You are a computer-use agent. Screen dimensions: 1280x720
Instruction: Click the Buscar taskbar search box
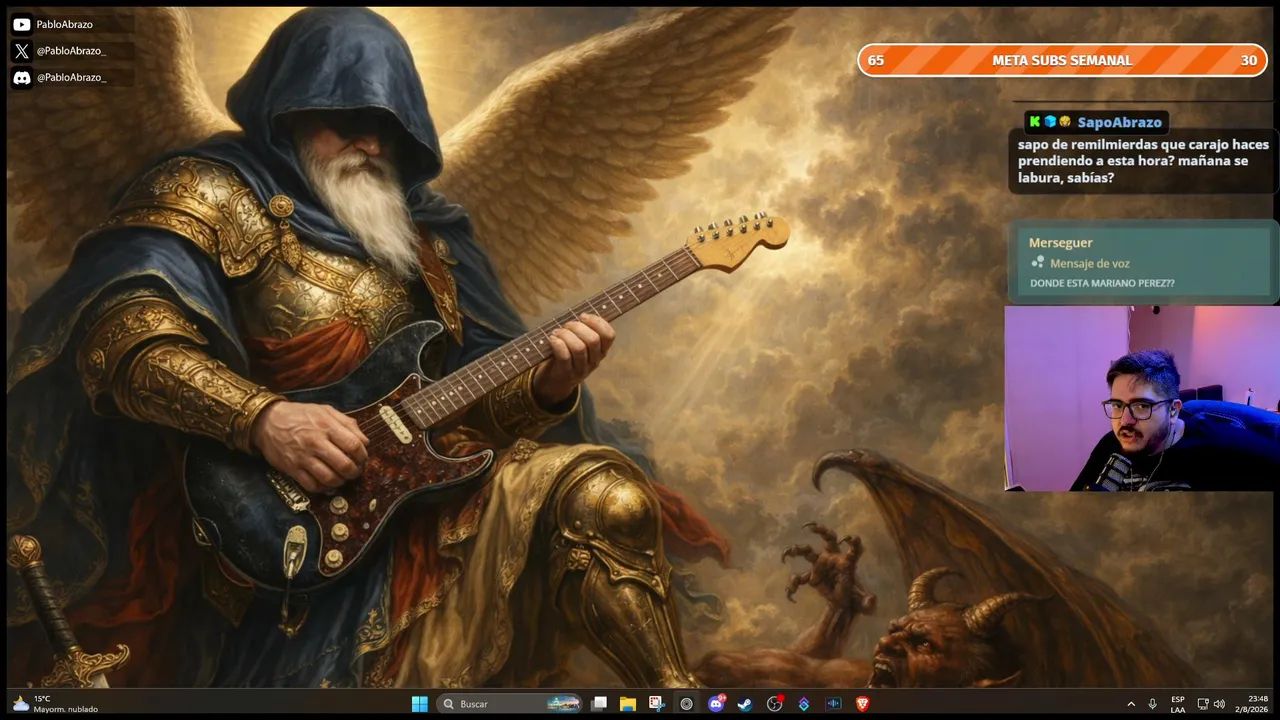pyautogui.click(x=511, y=704)
